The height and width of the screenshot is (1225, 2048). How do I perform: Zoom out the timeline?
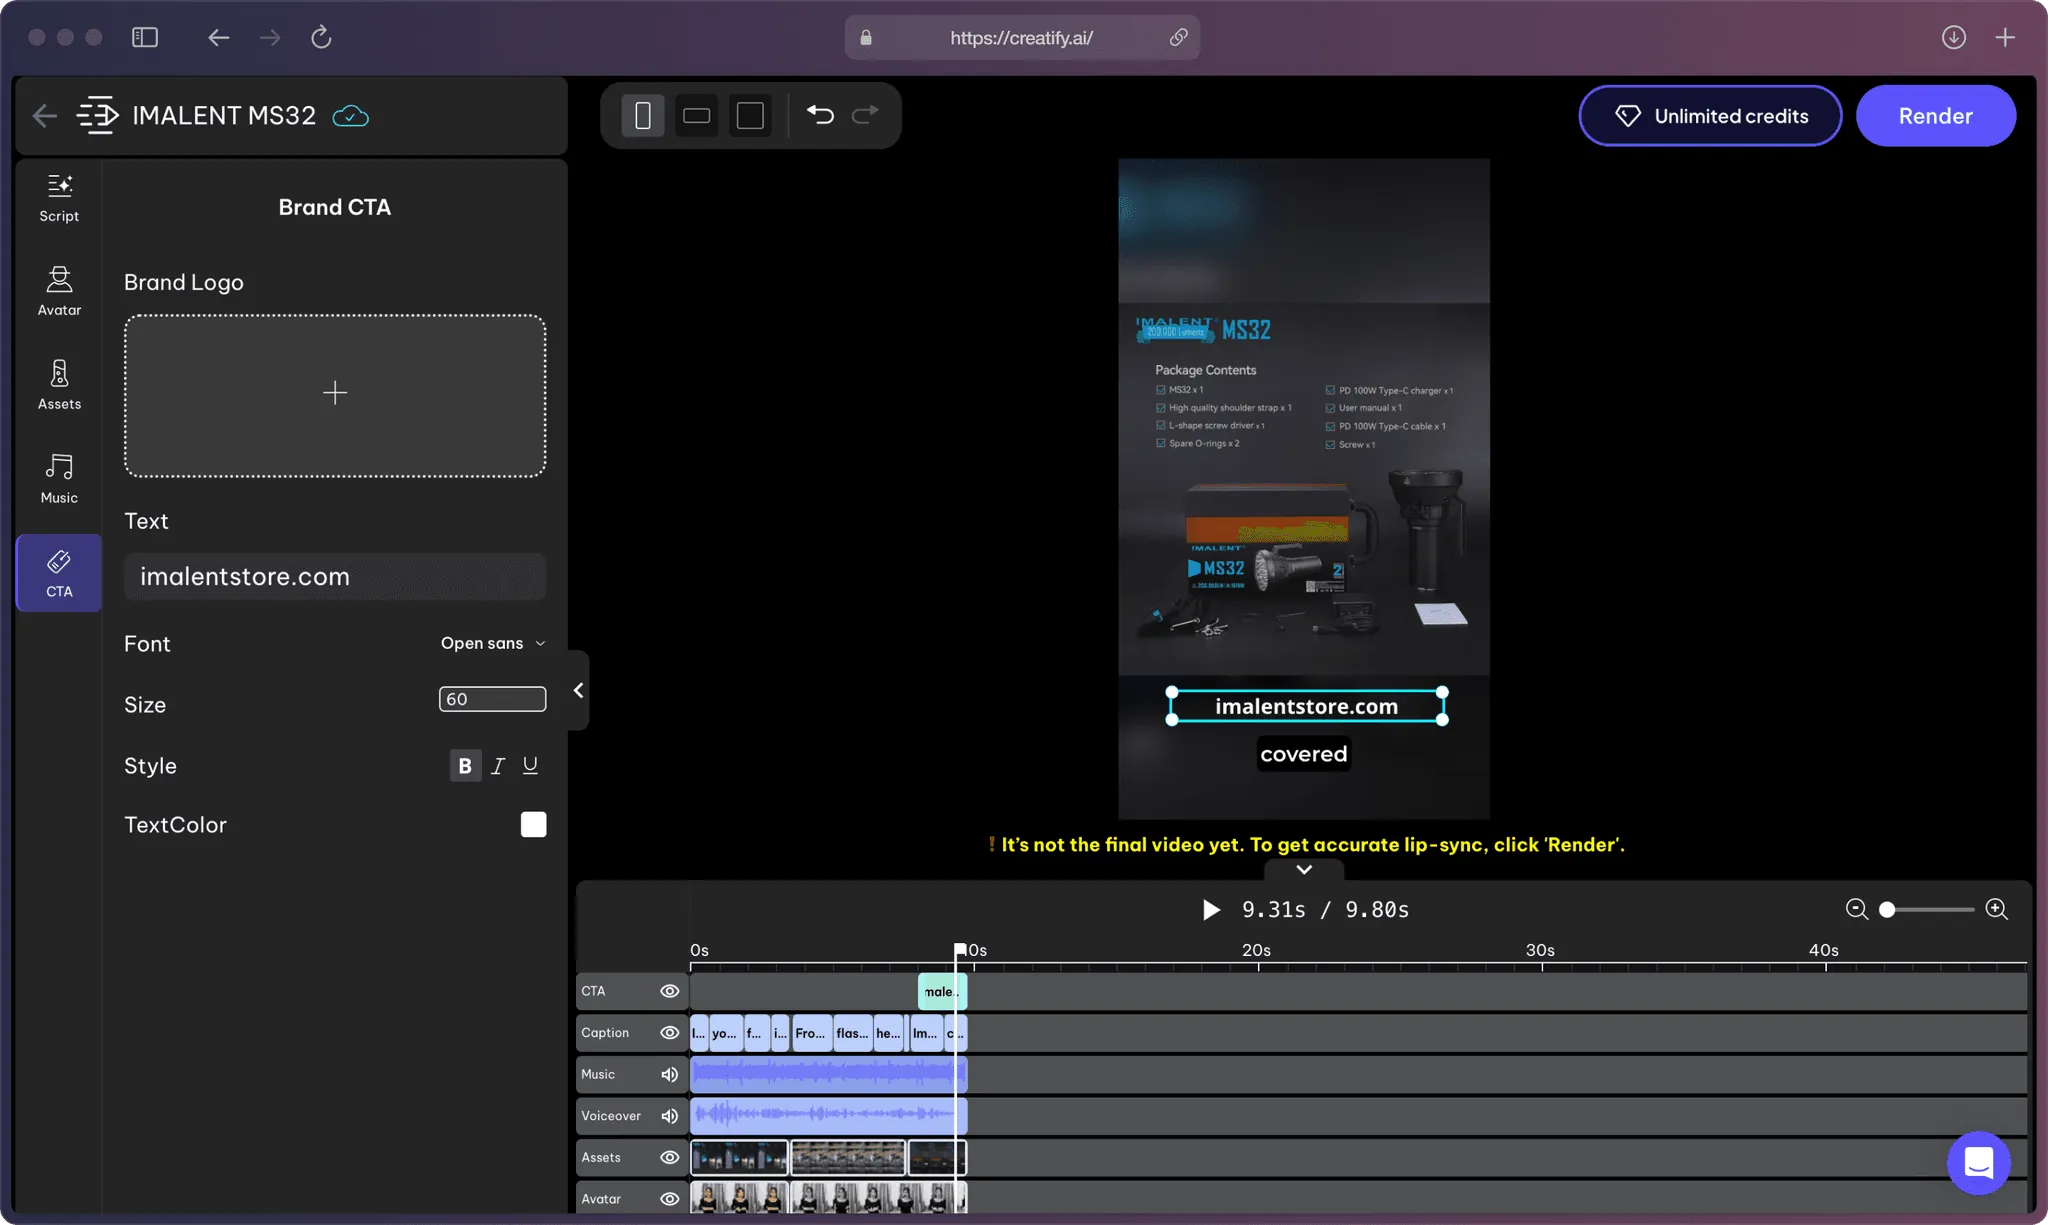pyautogui.click(x=1857, y=909)
